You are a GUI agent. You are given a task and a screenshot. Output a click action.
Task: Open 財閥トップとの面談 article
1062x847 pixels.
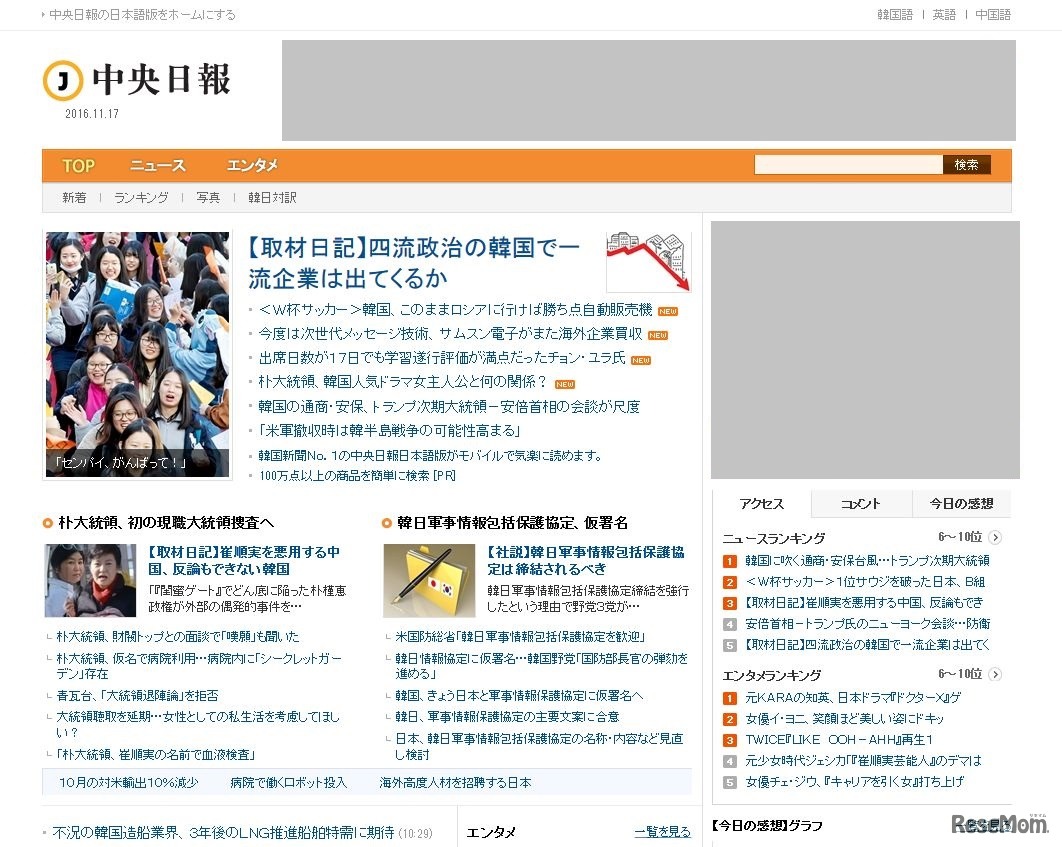pyautogui.click(x=178, y=637)
